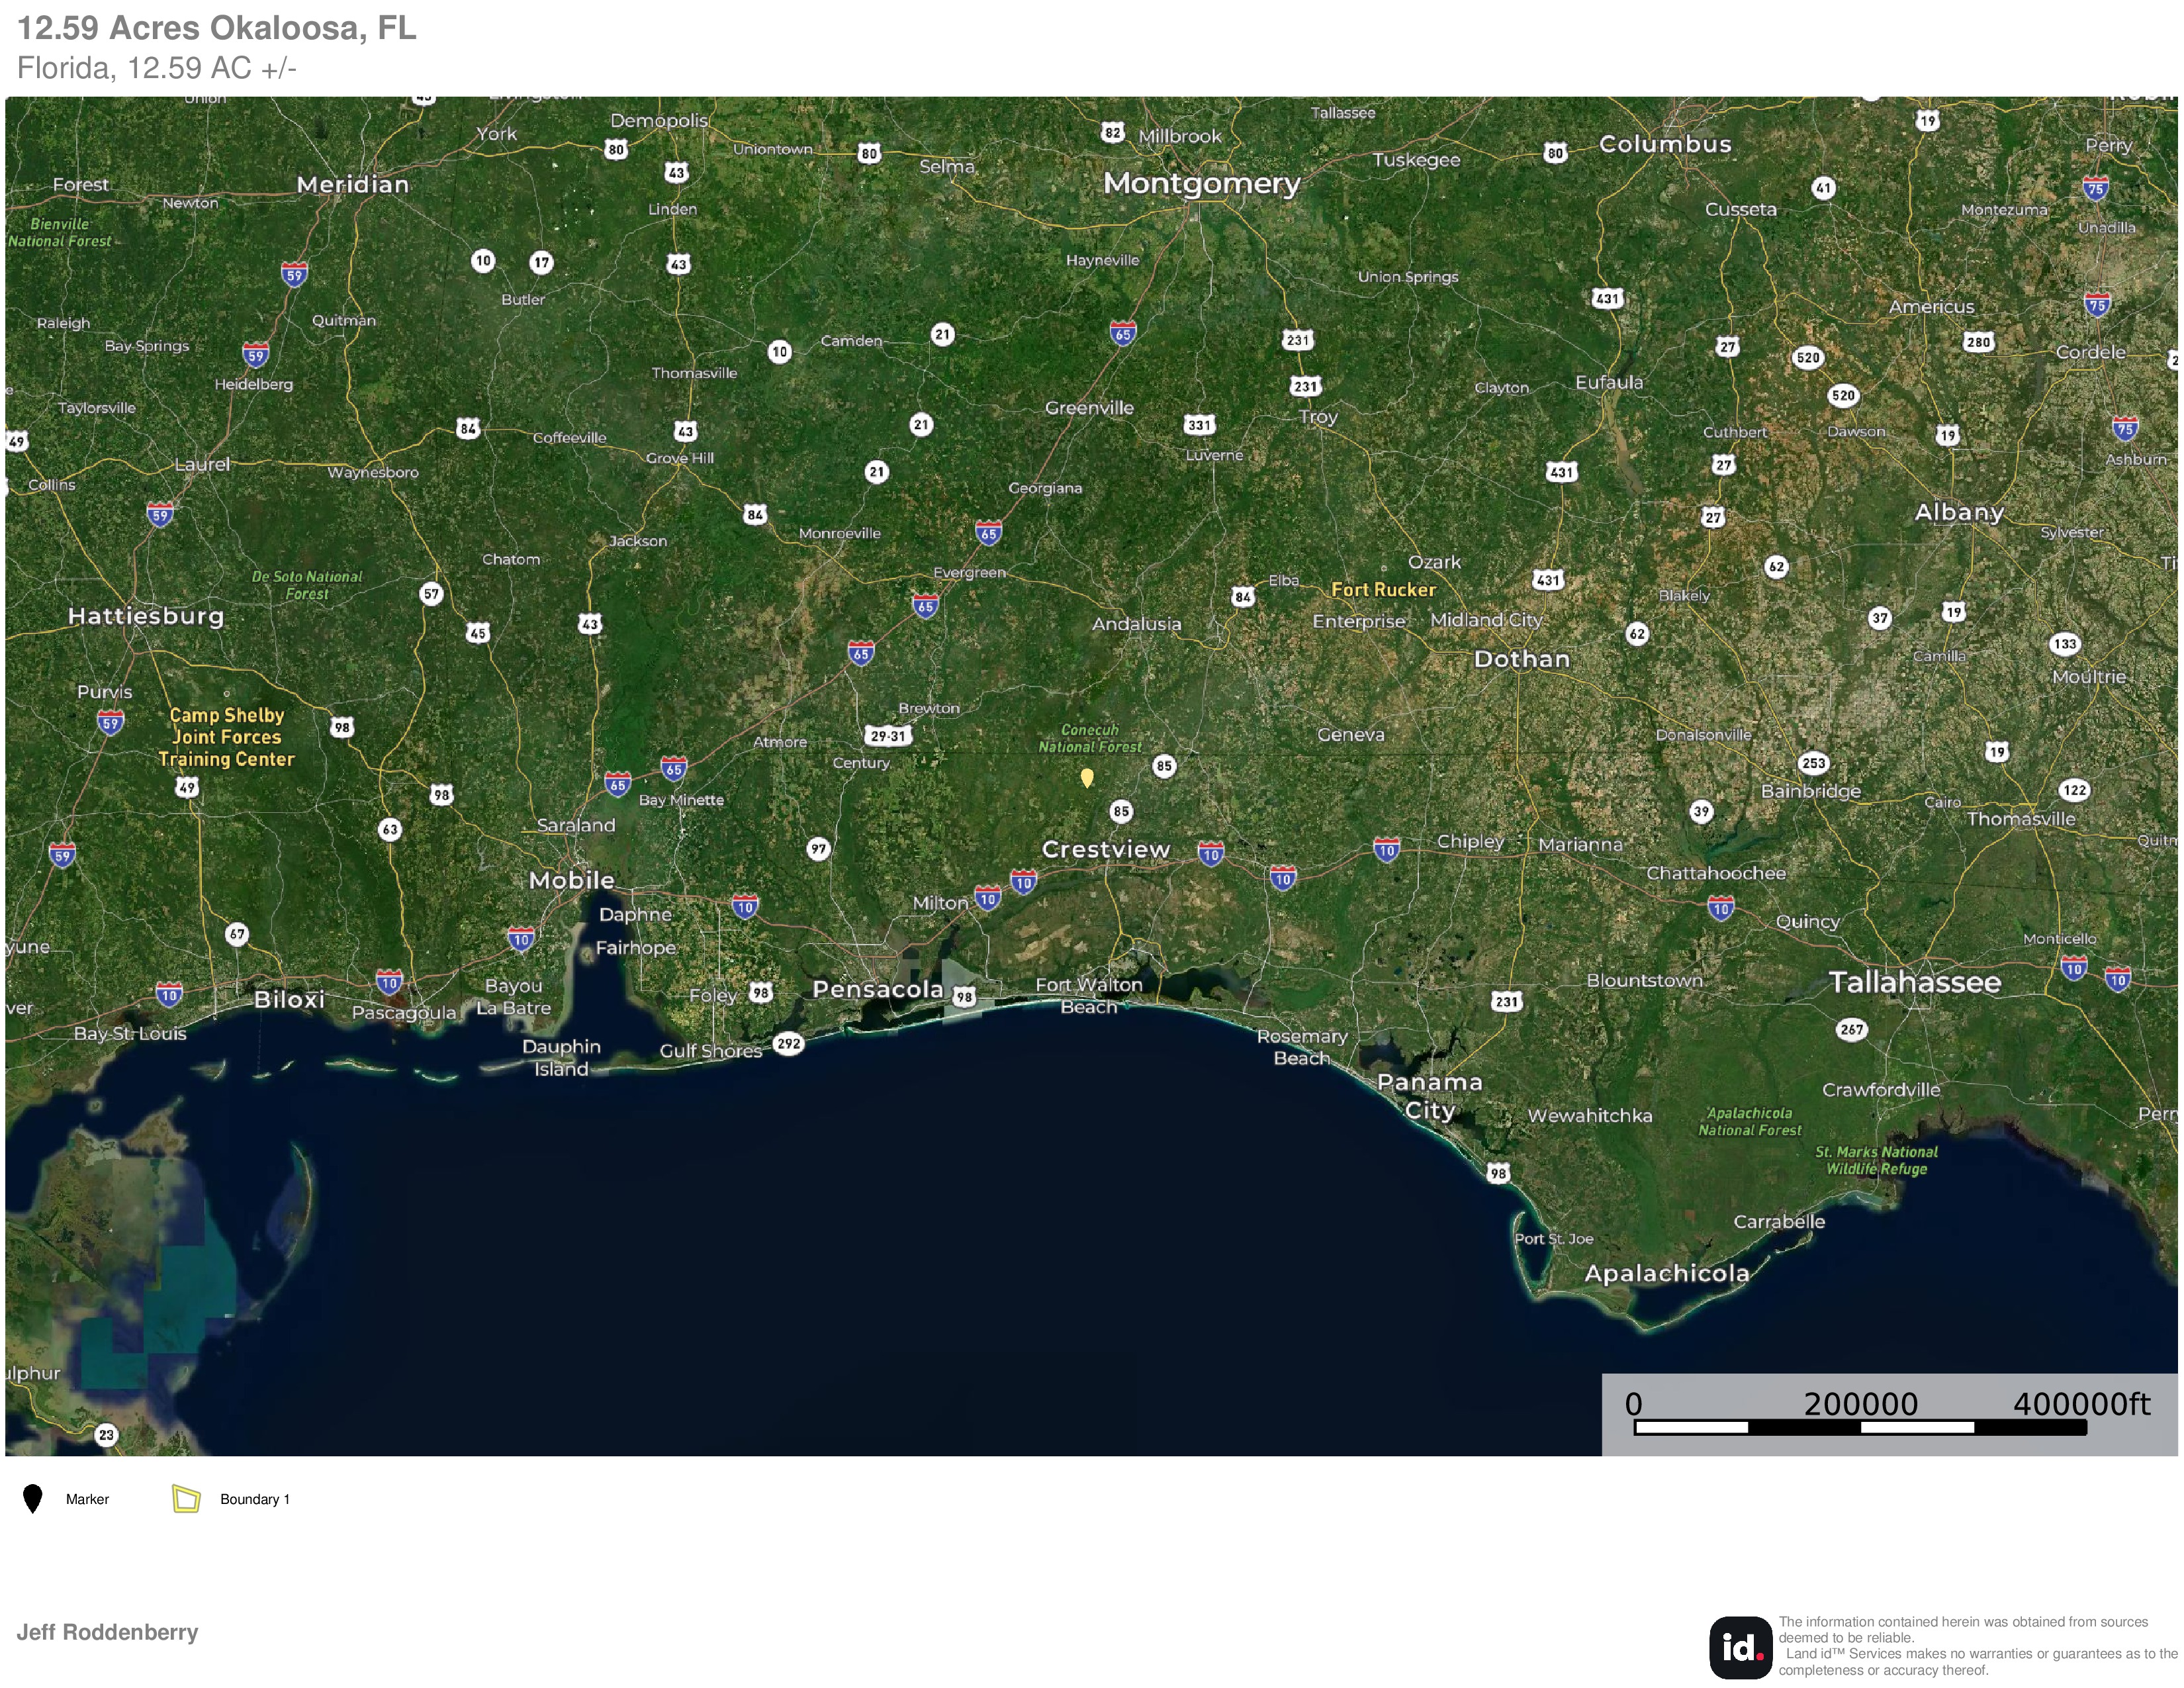Viewport: 2184px width, 1688px height.
Task: Click the 253 route shield near Bainbridge
Action: 1813,763
